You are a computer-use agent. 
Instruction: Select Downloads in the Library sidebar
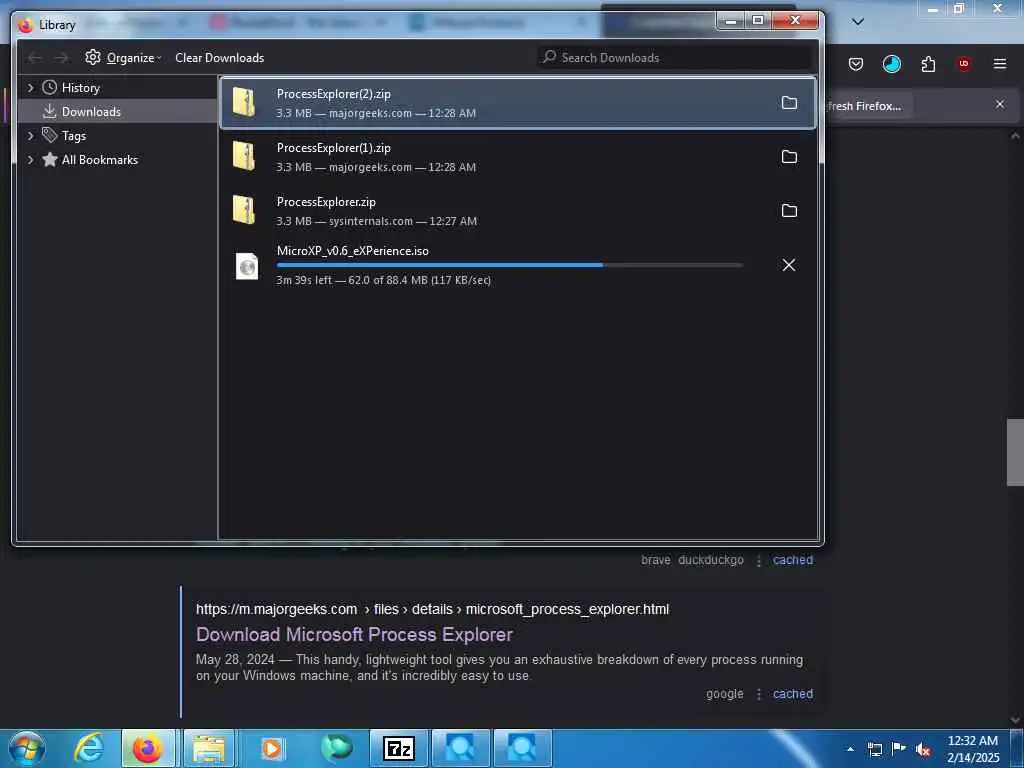tap(91, 112)
